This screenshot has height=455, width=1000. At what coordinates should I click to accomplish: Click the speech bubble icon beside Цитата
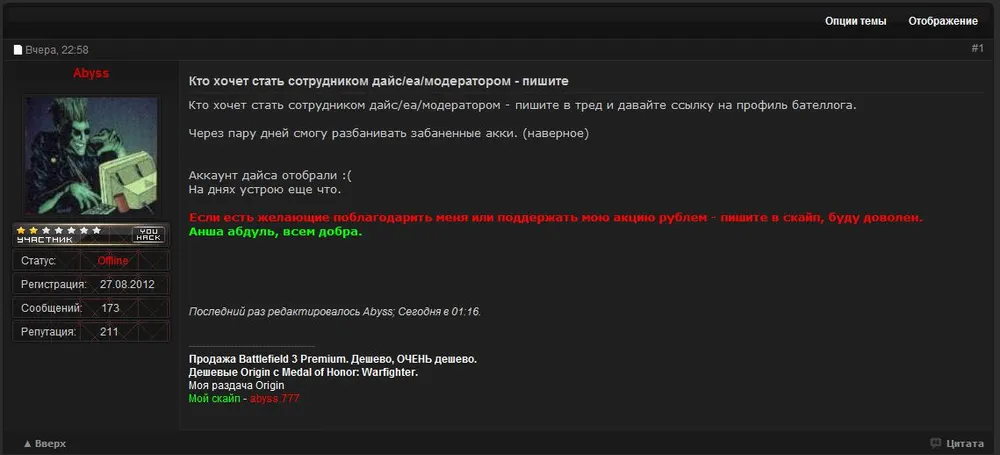click(935, 443)
